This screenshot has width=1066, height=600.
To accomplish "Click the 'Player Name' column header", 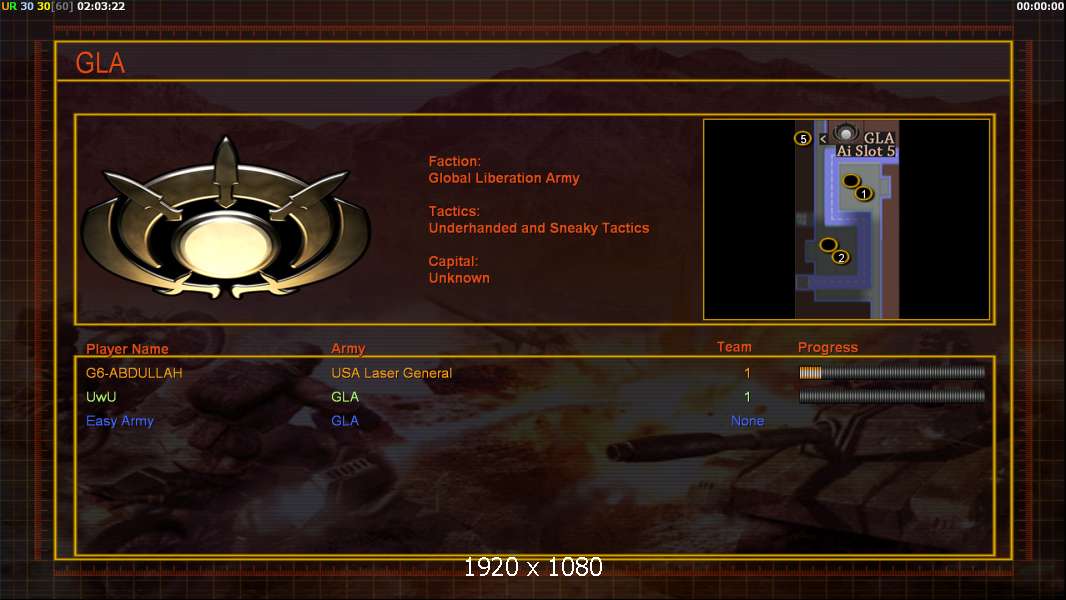I will [127, 349].
